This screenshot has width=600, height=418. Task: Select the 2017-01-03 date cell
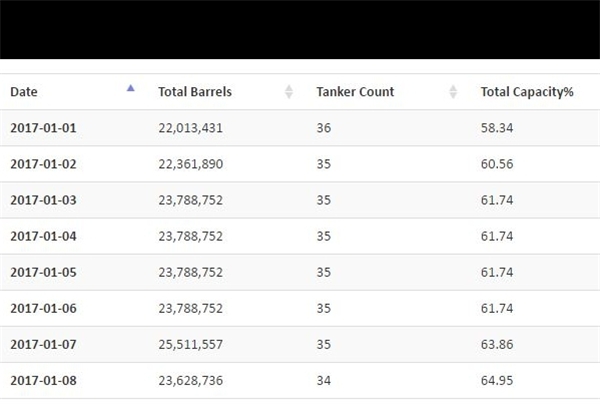coord(43,200)
